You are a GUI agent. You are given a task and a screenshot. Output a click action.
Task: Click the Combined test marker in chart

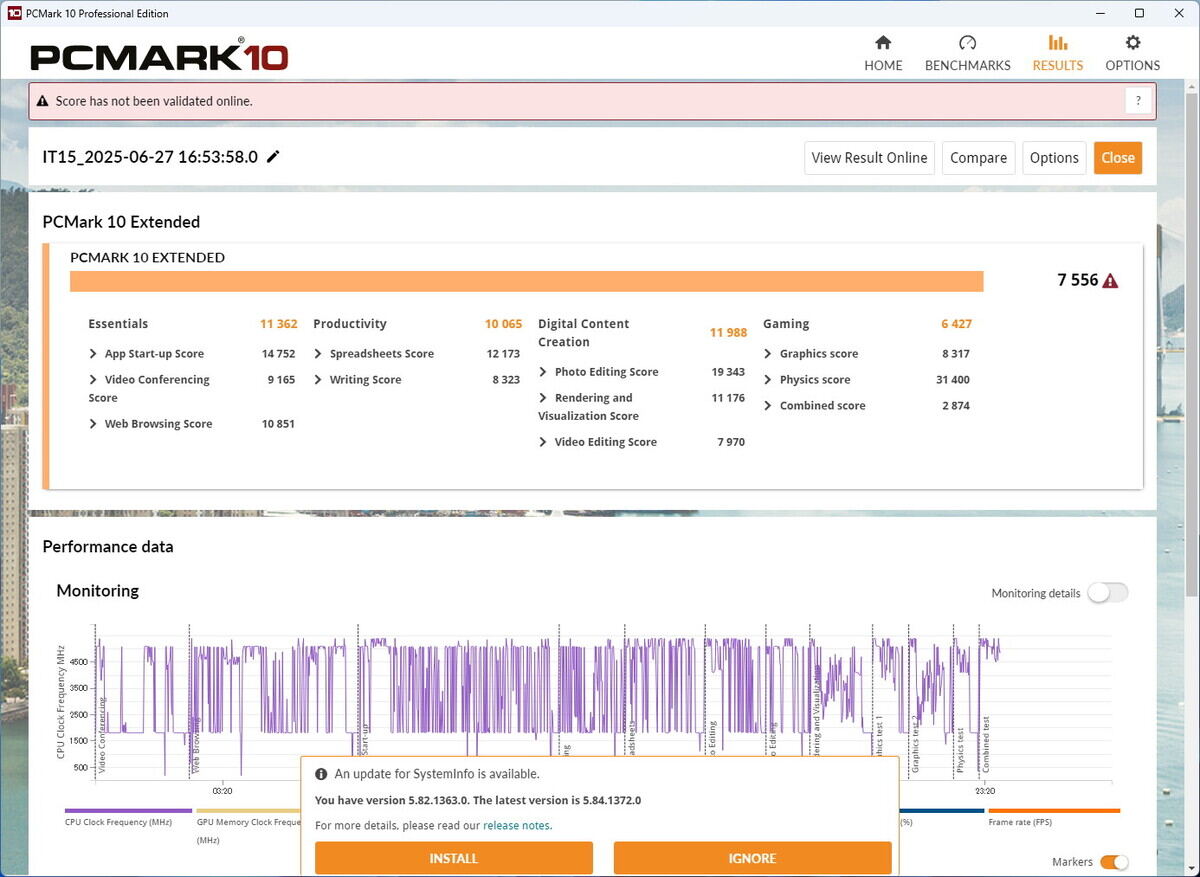pos(985,744)
